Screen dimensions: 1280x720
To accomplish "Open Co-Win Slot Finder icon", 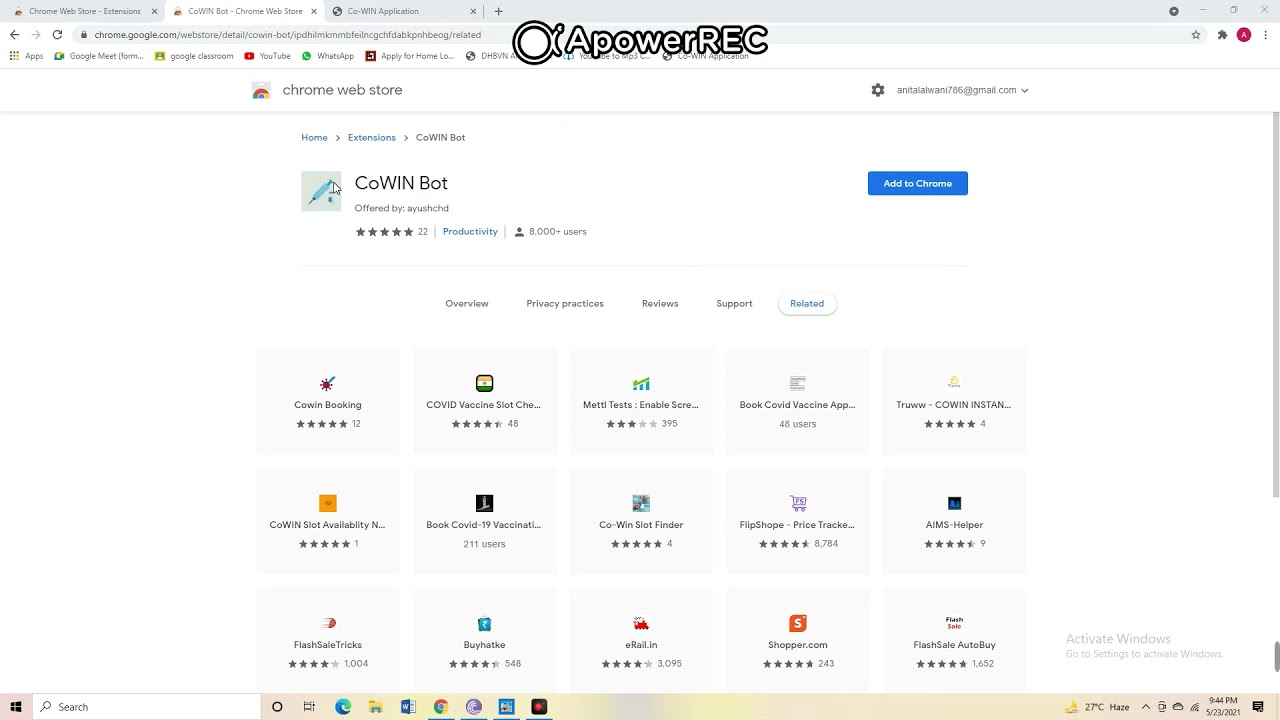I will point(641,503).
